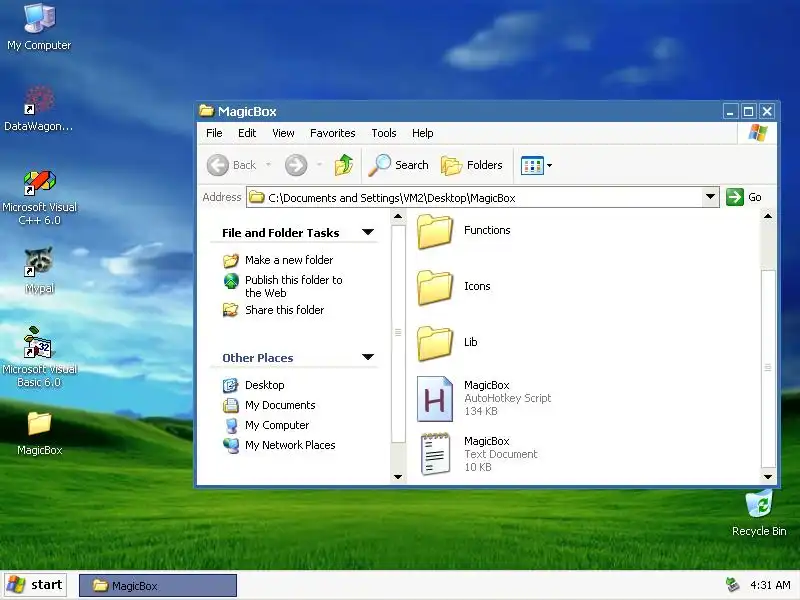
Task: Open the Forward history dropdown arrow
Action: (x=319, y=165)
